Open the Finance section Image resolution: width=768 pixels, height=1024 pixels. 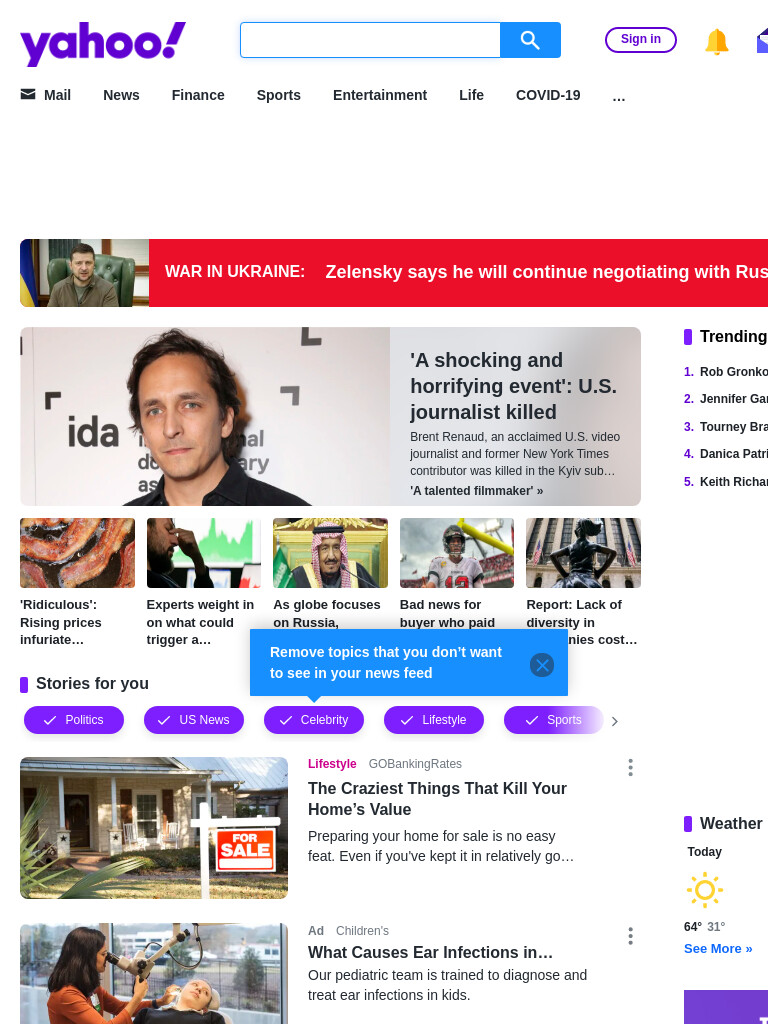tap(198, 95)
